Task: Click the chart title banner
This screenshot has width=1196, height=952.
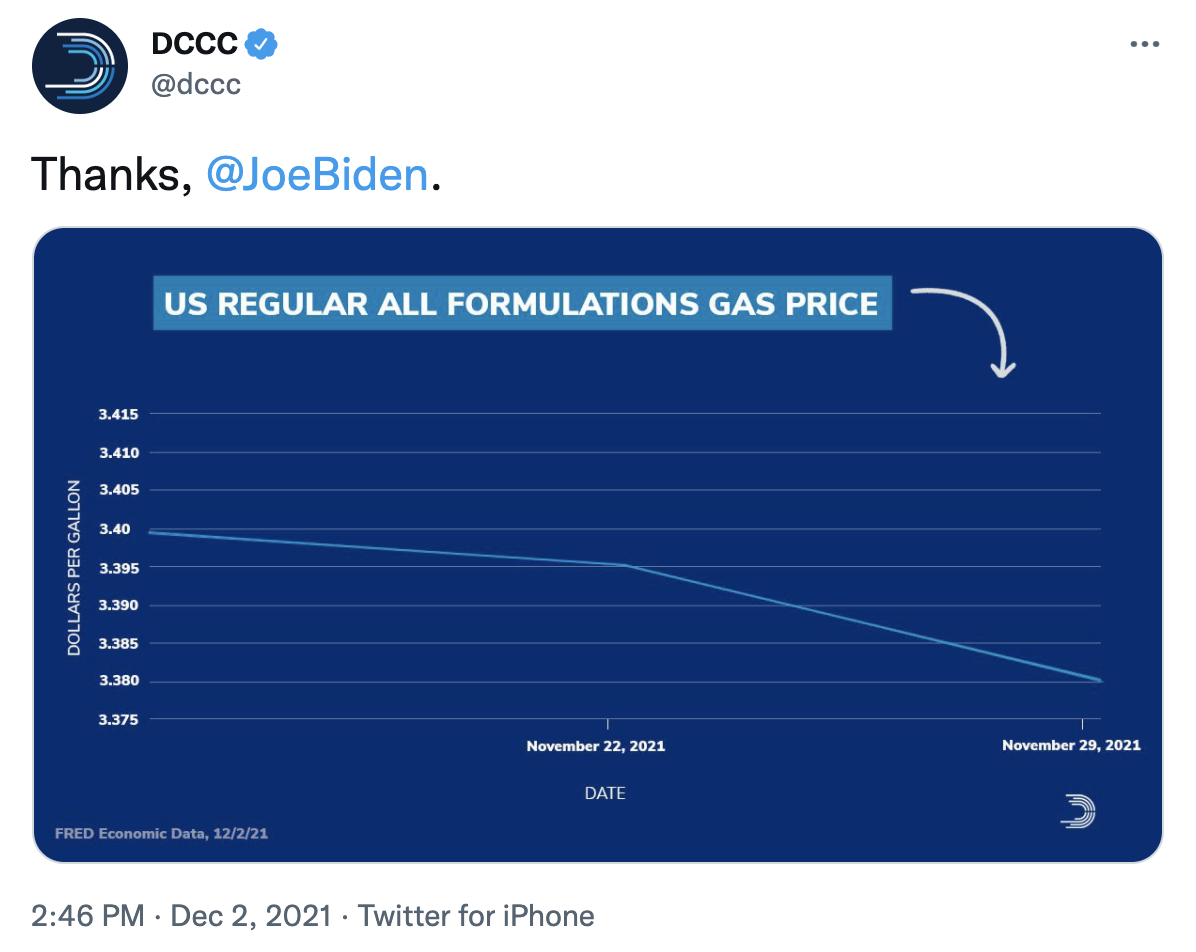Action: [x=522, y=303]
